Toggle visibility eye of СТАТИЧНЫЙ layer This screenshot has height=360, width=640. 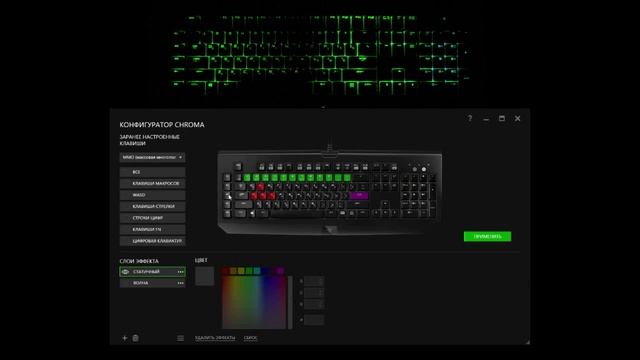125,272
